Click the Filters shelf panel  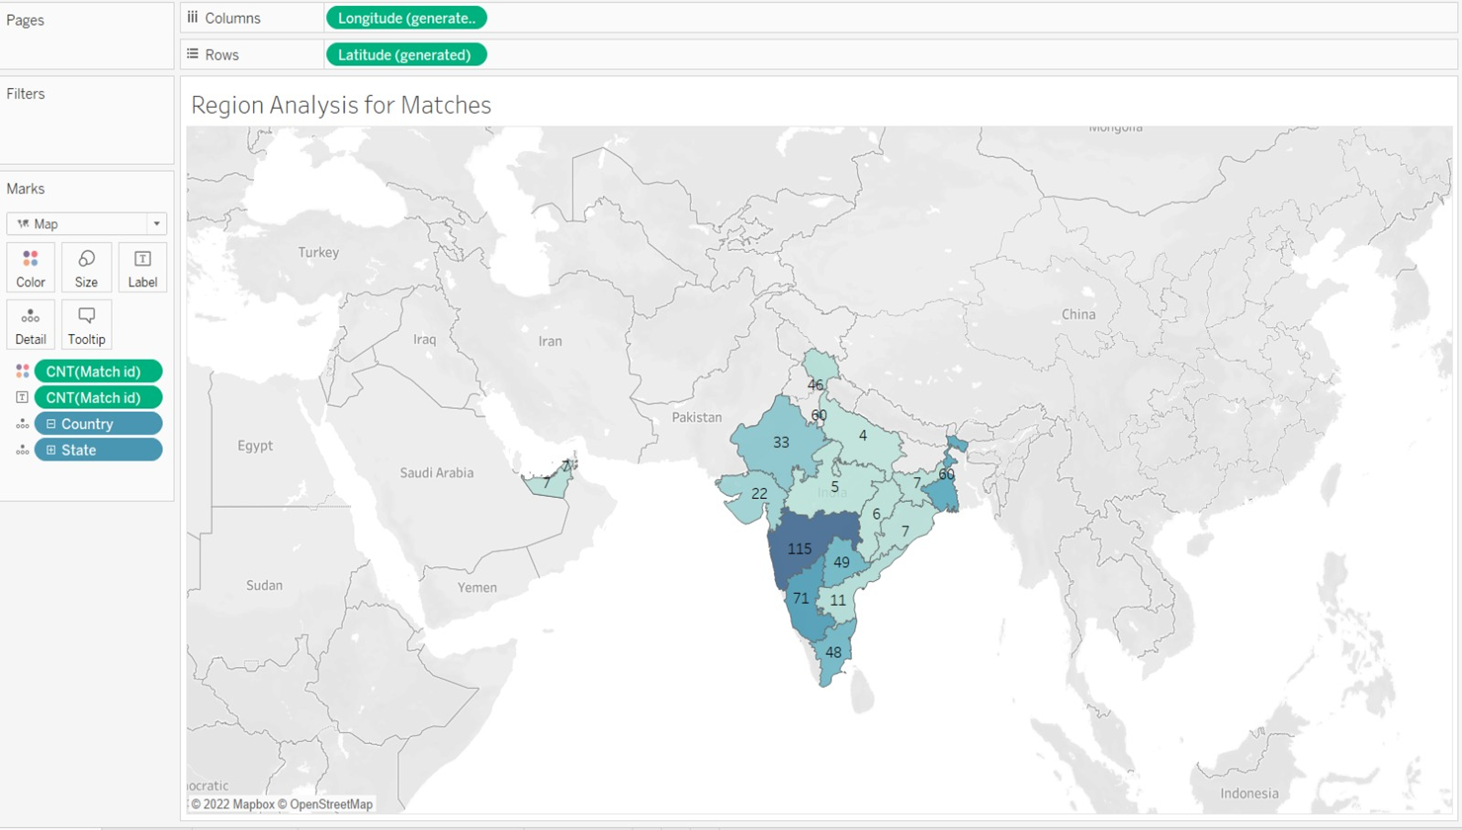pos(85,120)
